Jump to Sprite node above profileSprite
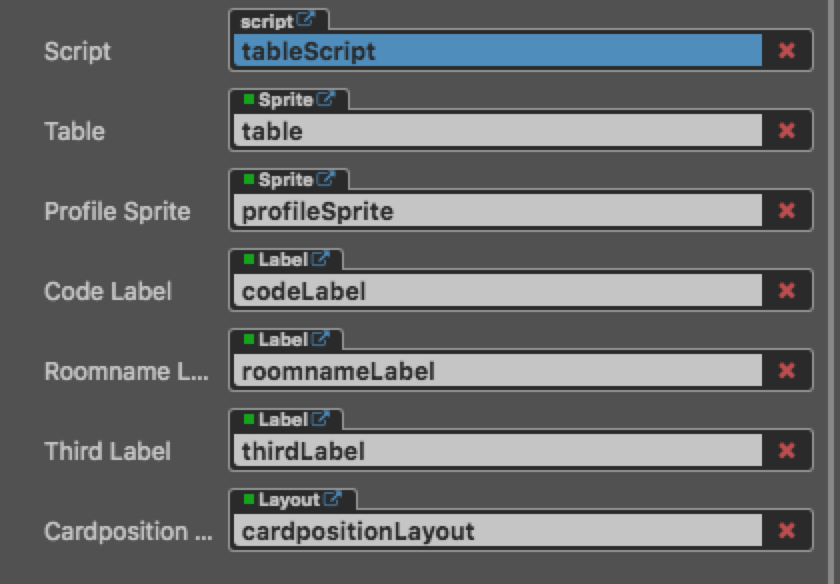 pyautogui.click(x=326, y=180)
